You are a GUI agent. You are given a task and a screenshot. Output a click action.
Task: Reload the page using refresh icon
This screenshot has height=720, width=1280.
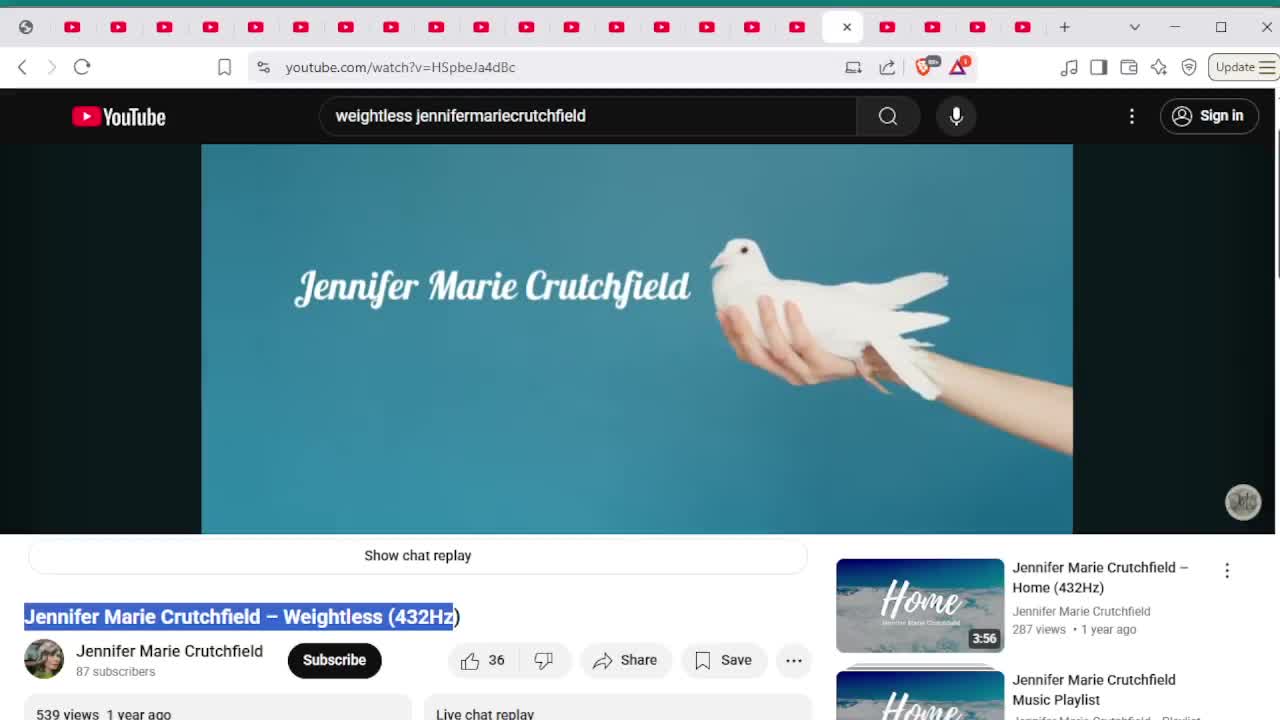[x=82, y=67]
